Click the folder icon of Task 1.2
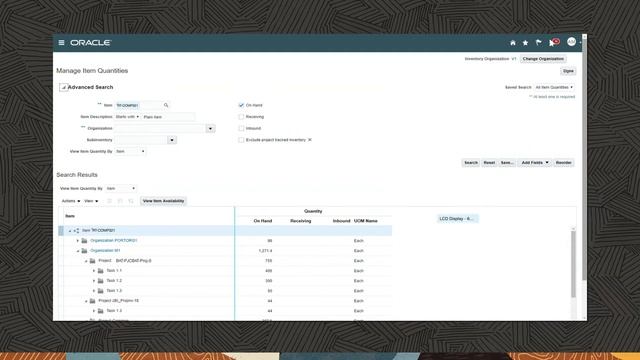Viewport: 640px width, 360px height. click(100, 281)
